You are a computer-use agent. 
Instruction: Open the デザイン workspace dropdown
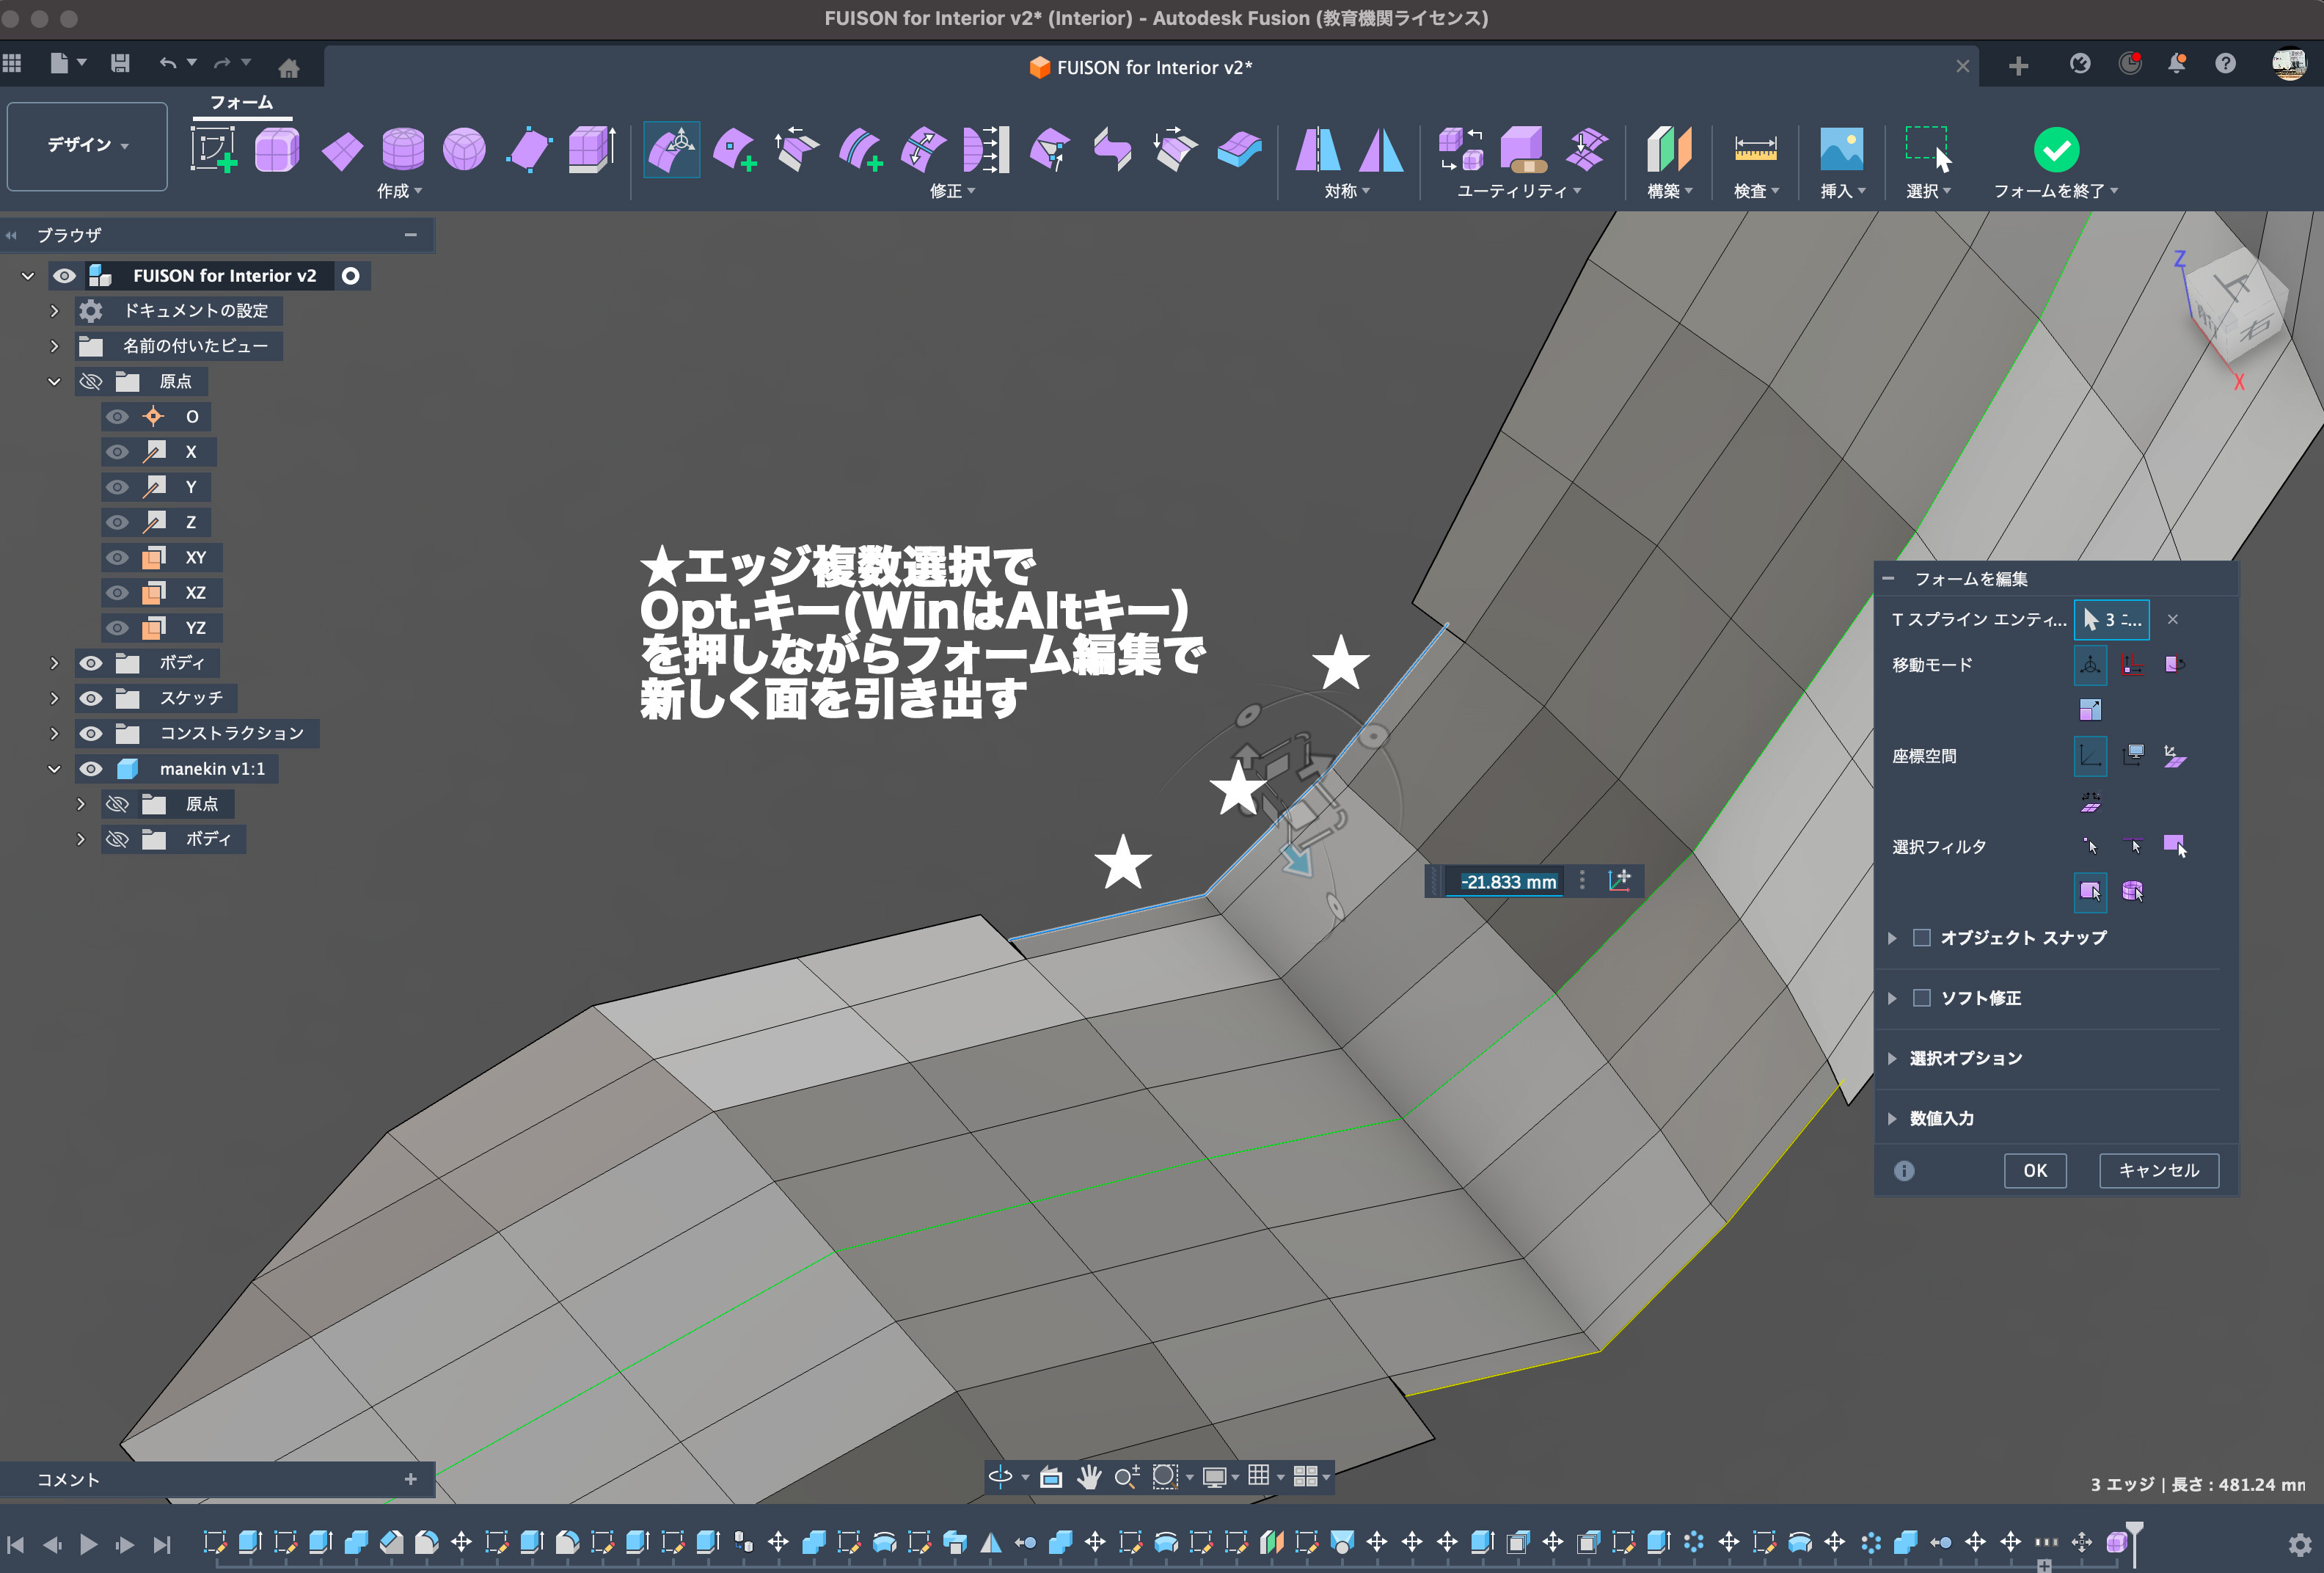tap(87, 146)
